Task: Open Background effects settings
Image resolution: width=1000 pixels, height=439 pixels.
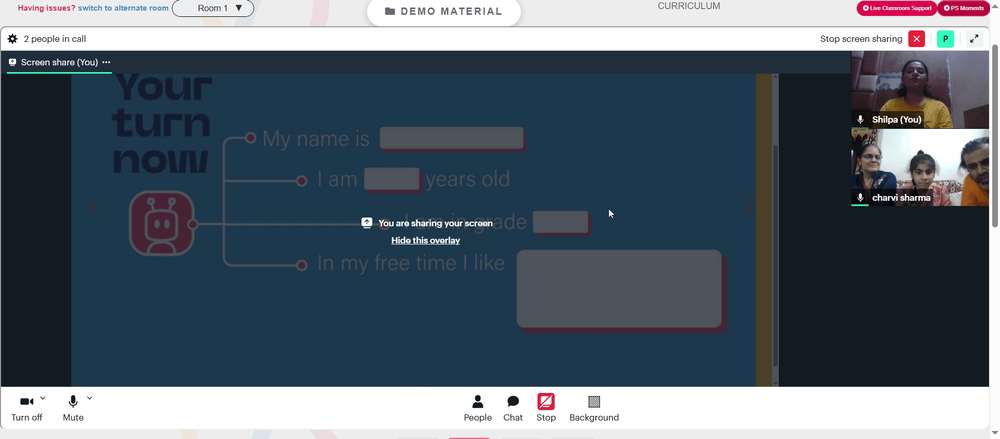Action: (x=594, y=408)
